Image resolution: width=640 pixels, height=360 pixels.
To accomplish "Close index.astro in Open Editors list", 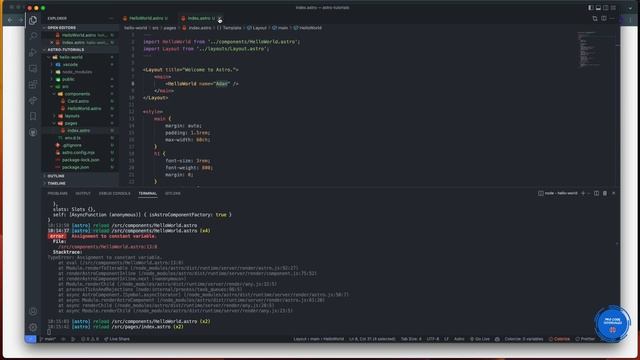I will [52, 42].
